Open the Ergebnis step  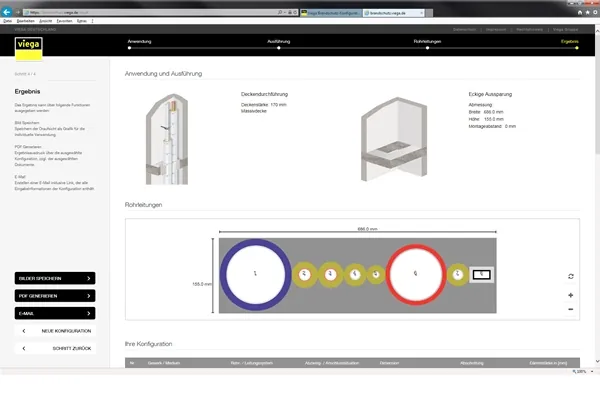(570, 42)
